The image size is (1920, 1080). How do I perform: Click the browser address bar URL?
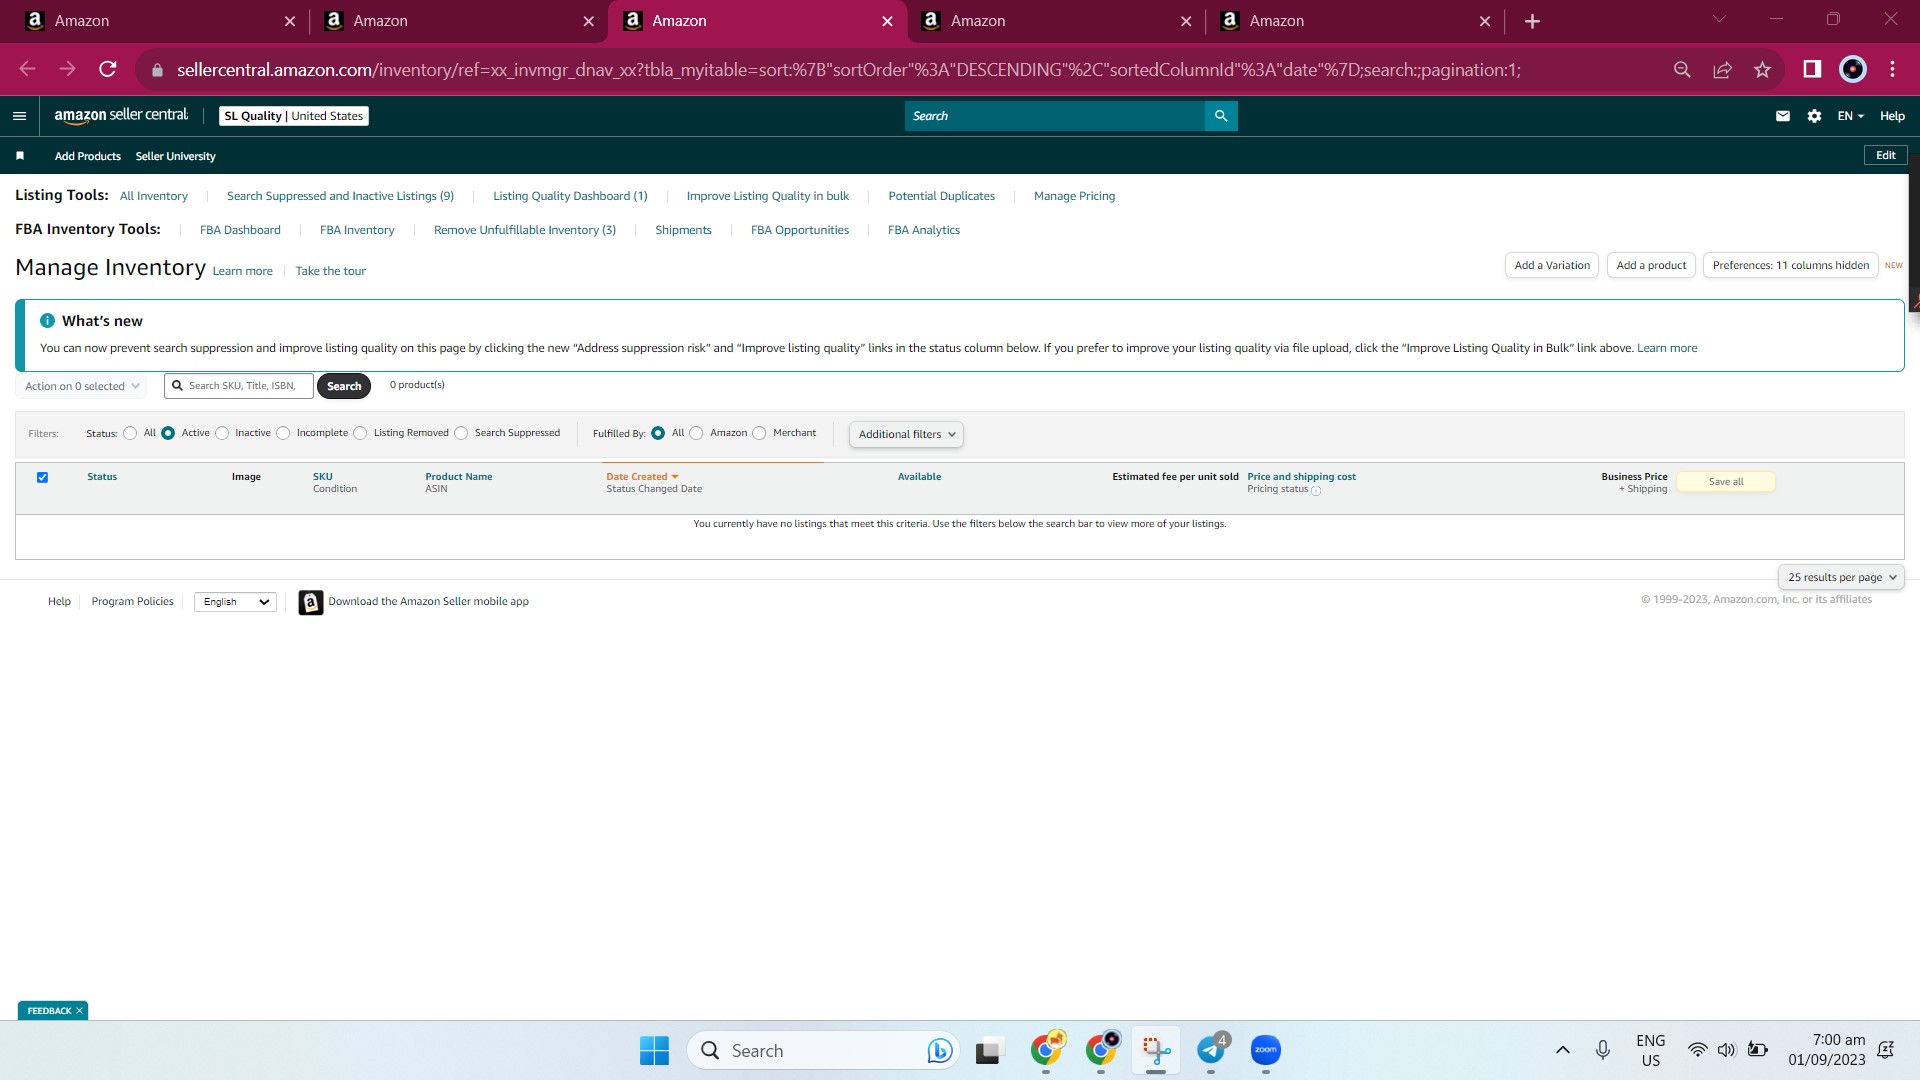pyautogui.click(x=848, y=69)
